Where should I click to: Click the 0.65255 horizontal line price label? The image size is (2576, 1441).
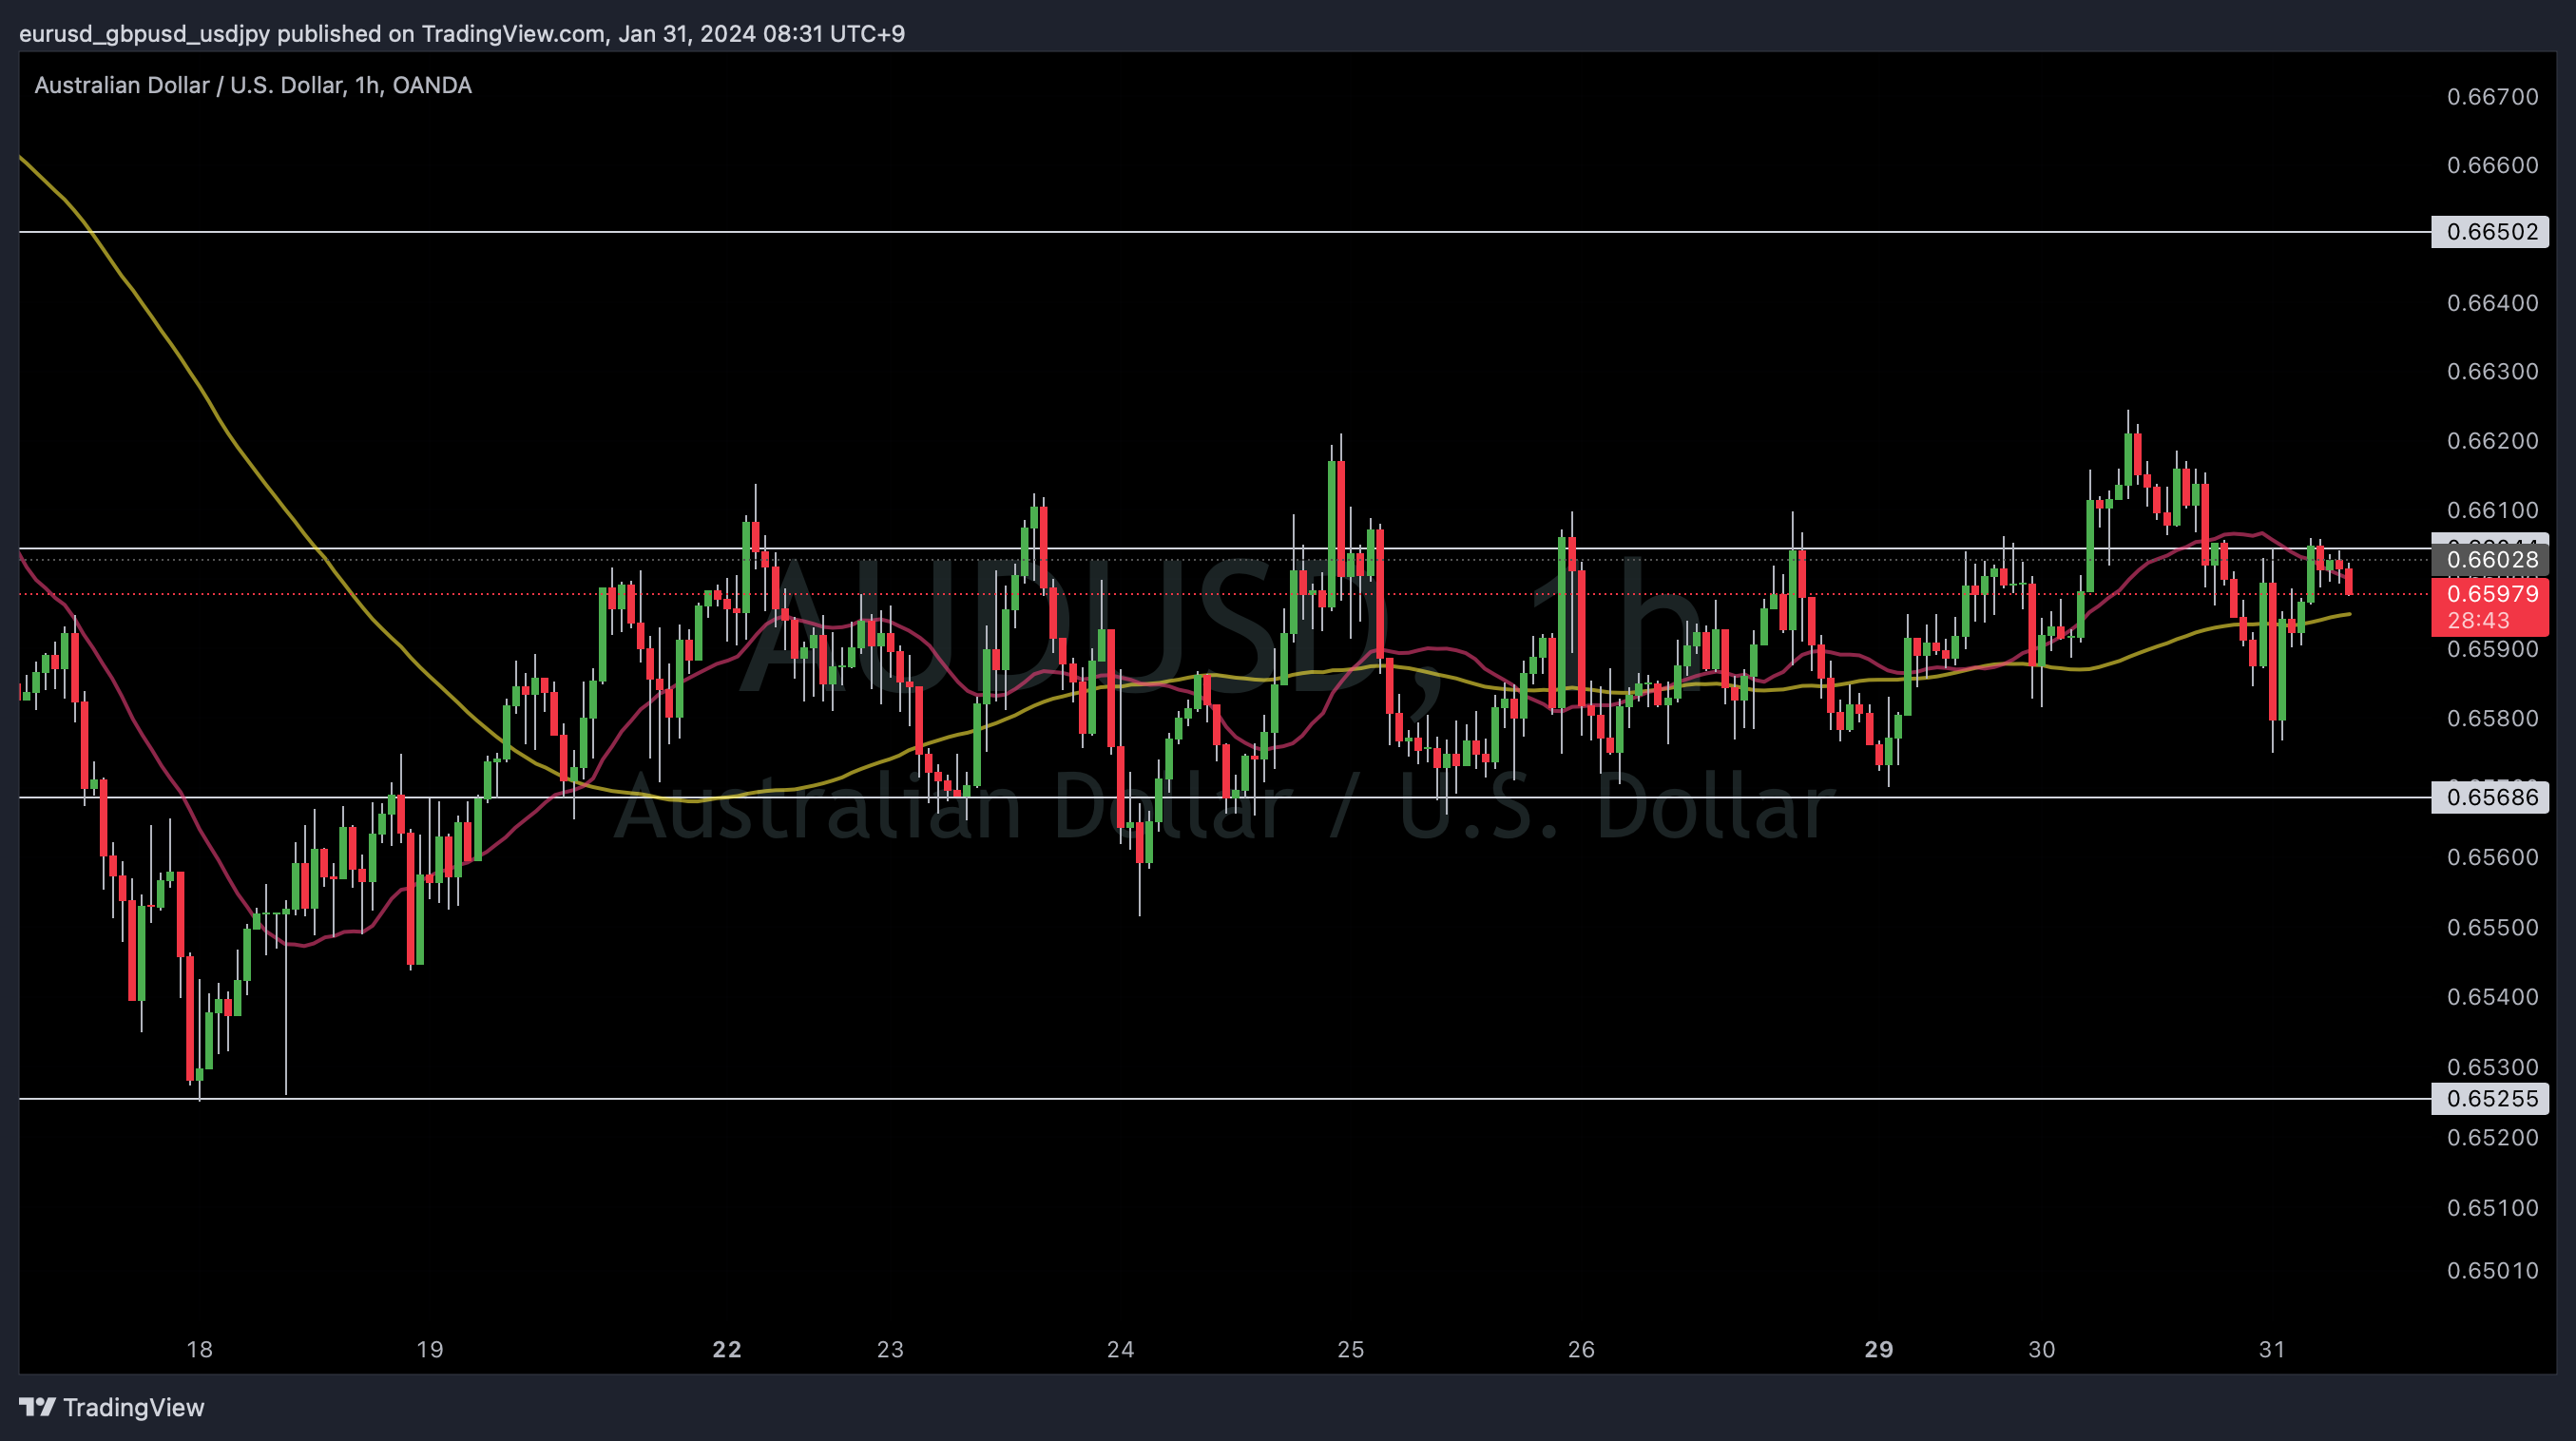tap(2490, 1098)
